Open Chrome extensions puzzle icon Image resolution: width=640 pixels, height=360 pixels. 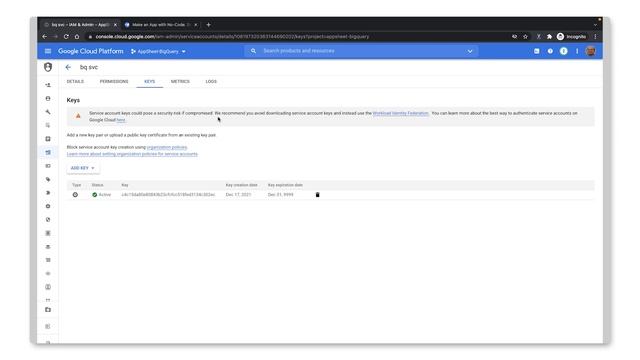(x=549, y=37)
